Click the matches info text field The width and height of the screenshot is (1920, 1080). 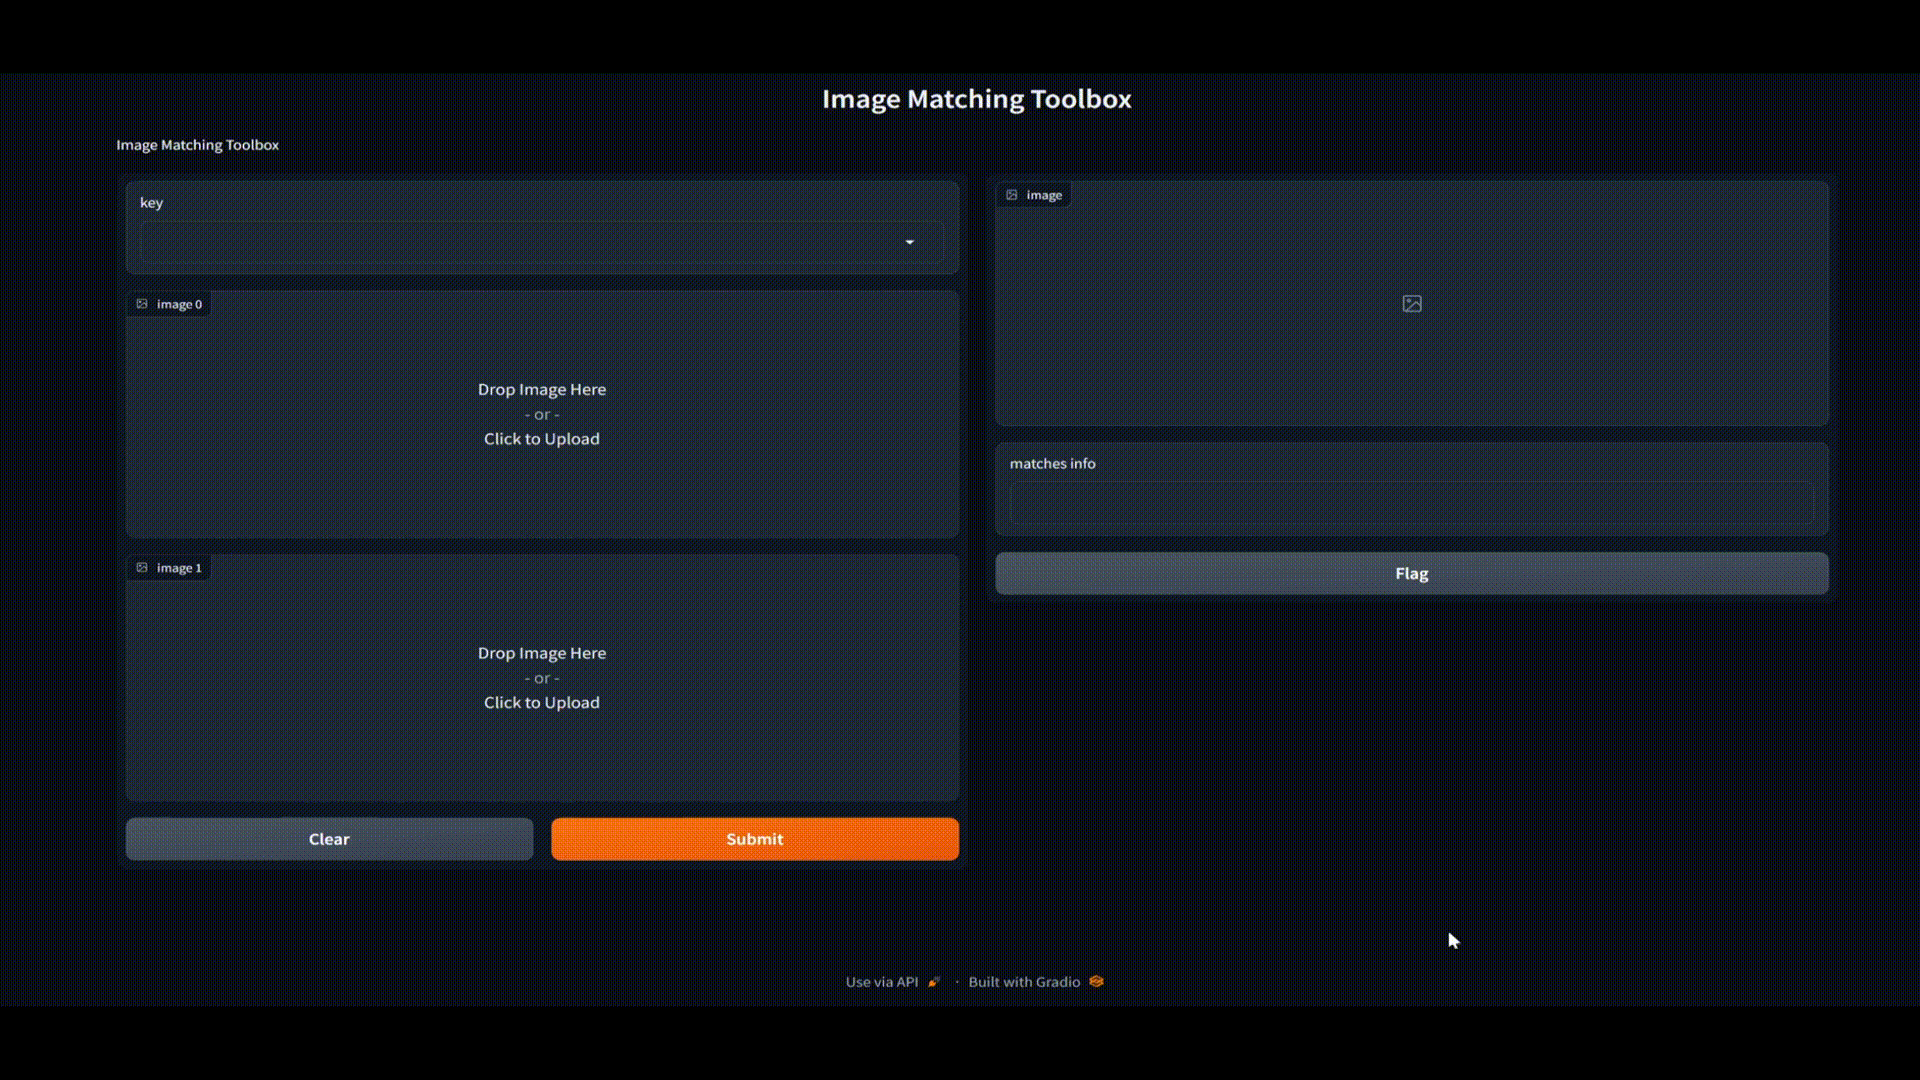pyautogui.click(x=1410, y=504)
